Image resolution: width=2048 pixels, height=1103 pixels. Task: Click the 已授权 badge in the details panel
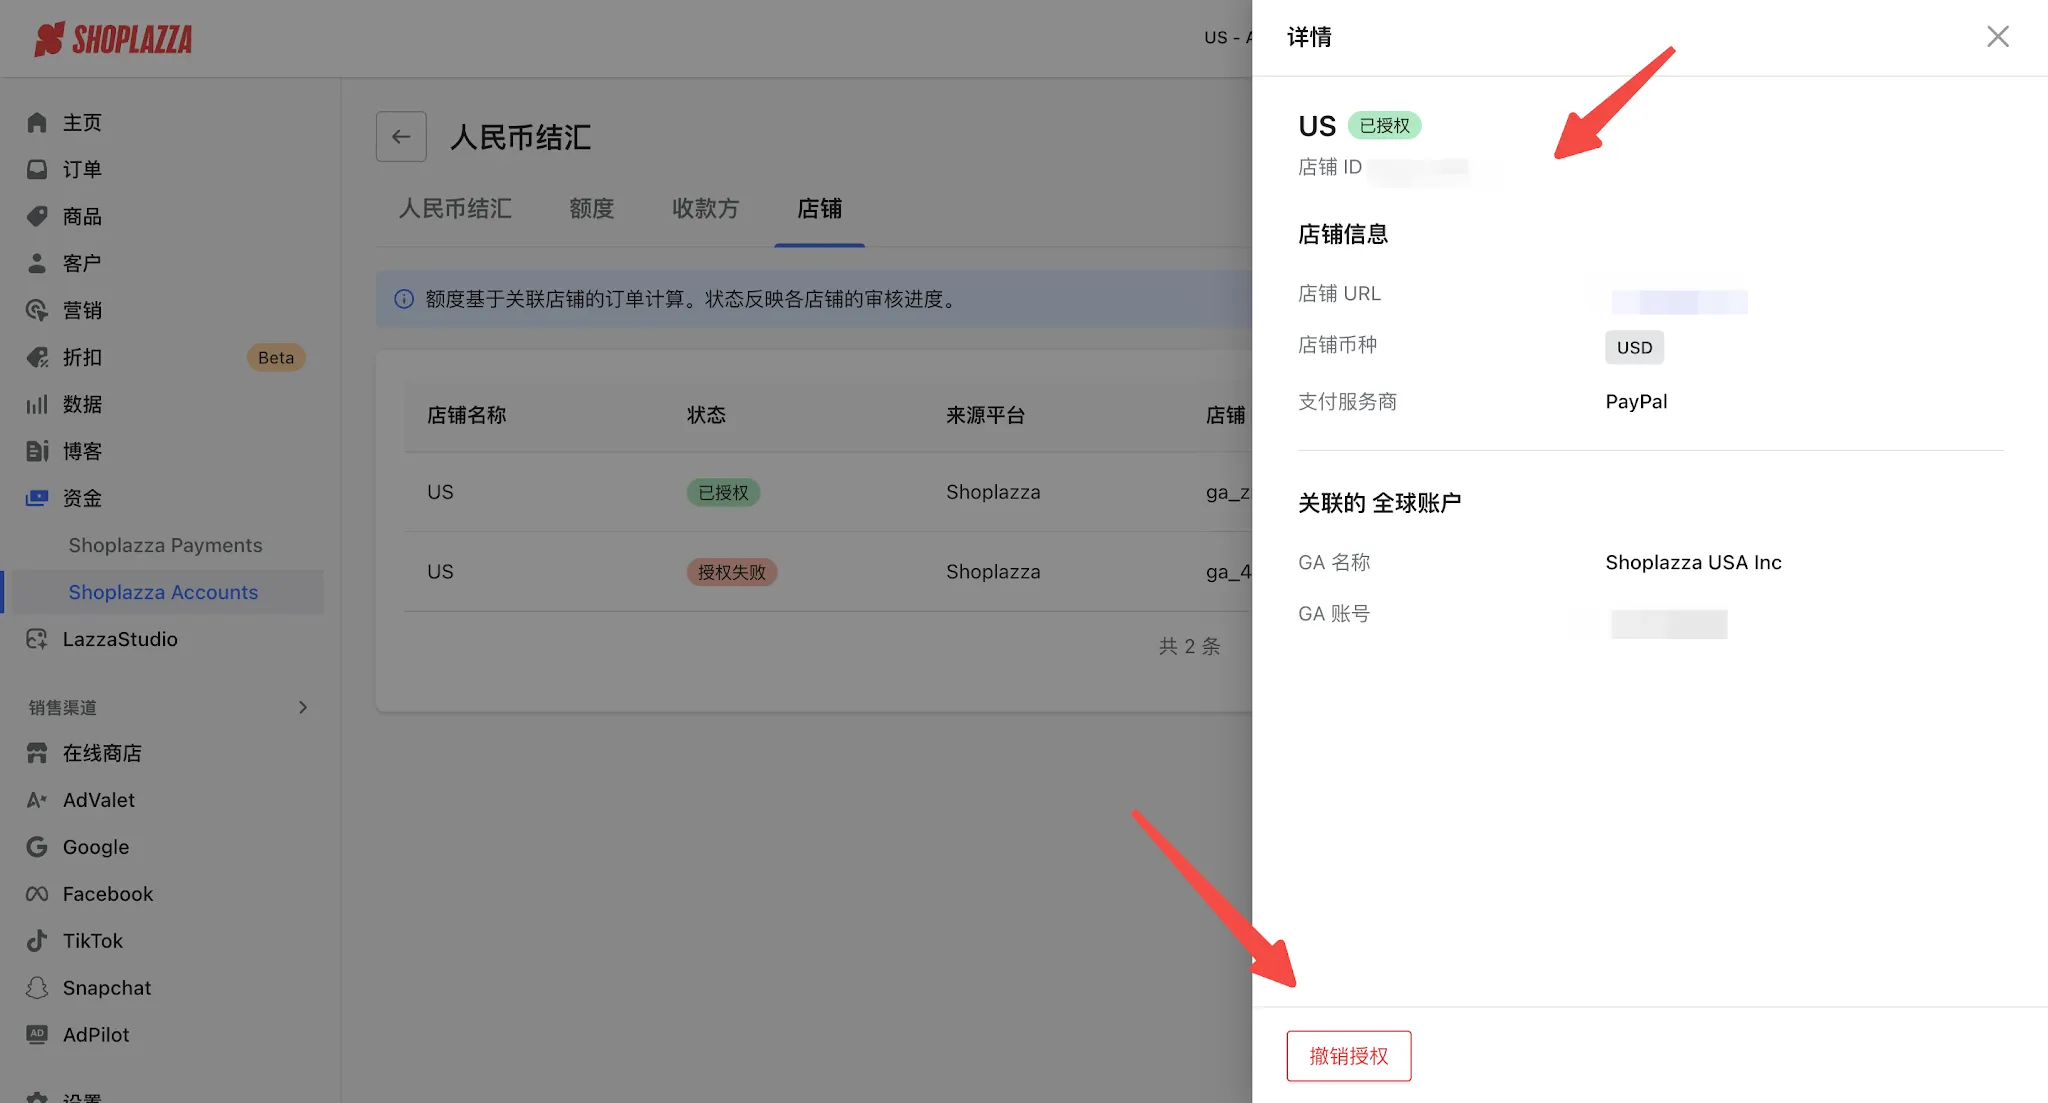click(x=1385, y=125)
